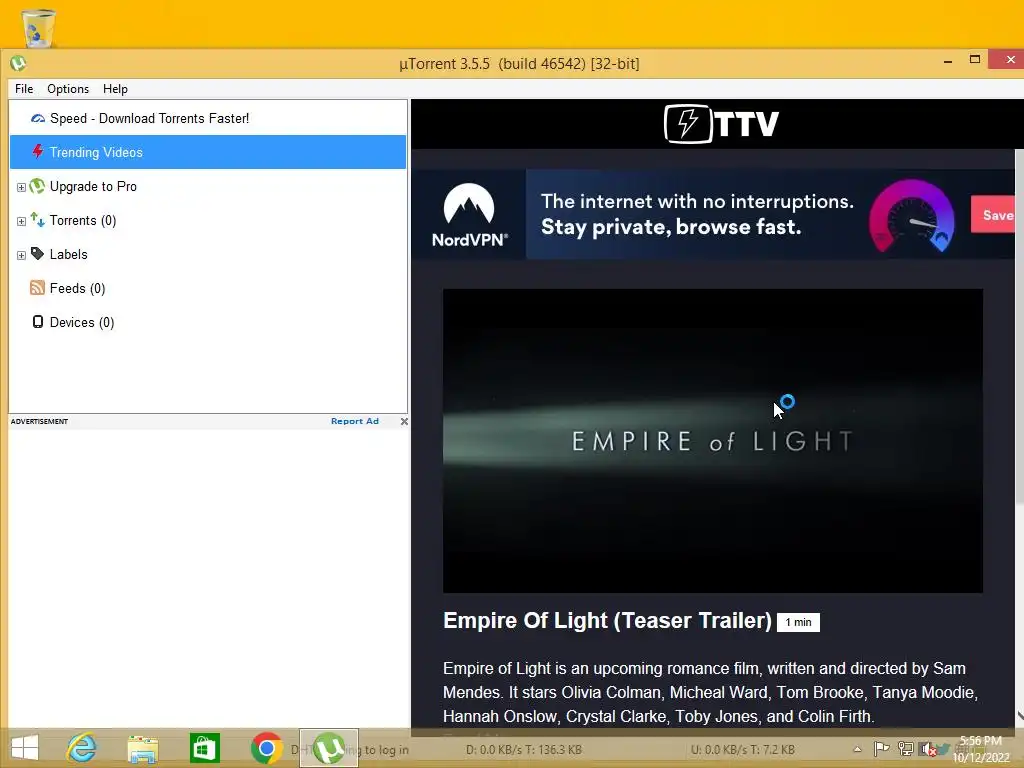Click the speed gauge graphic in ad
Image resolution: width=1024 pixels, height=768 pixels.
pos(912,216)
